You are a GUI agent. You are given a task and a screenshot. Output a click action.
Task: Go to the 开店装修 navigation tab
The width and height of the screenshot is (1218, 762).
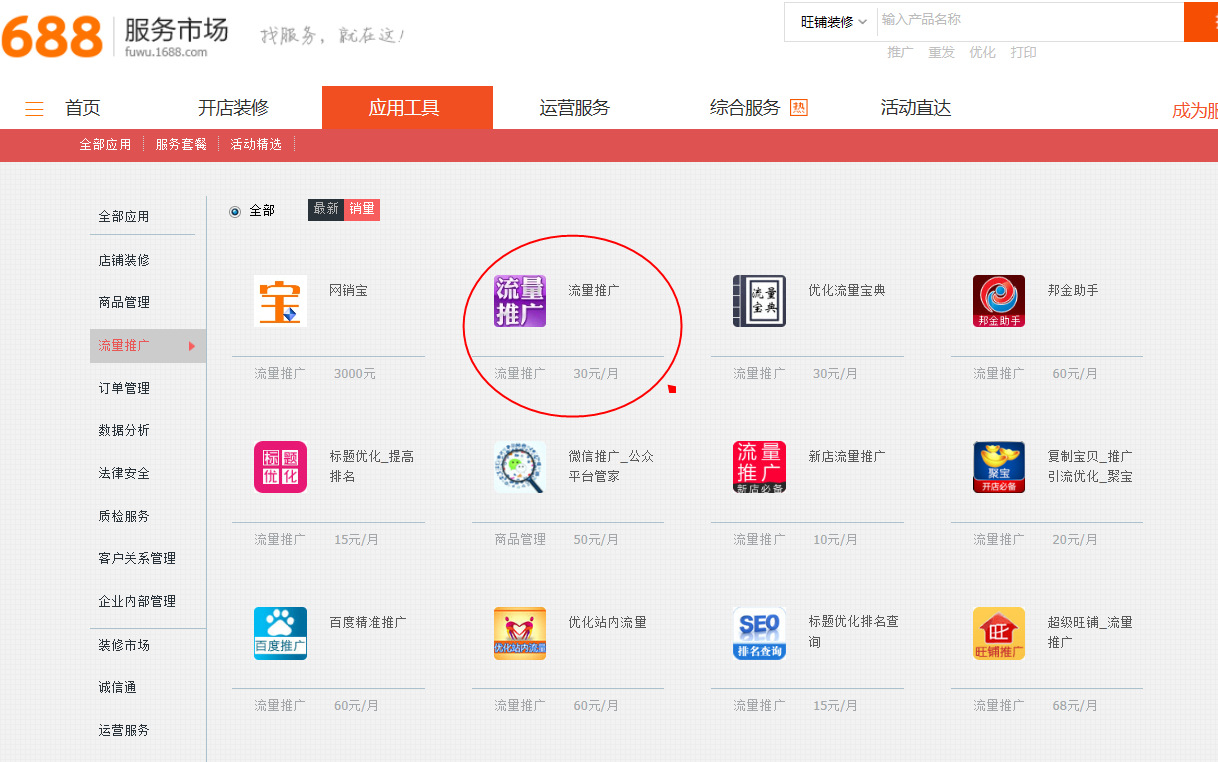pyautogui.click(x=233, y=108)
